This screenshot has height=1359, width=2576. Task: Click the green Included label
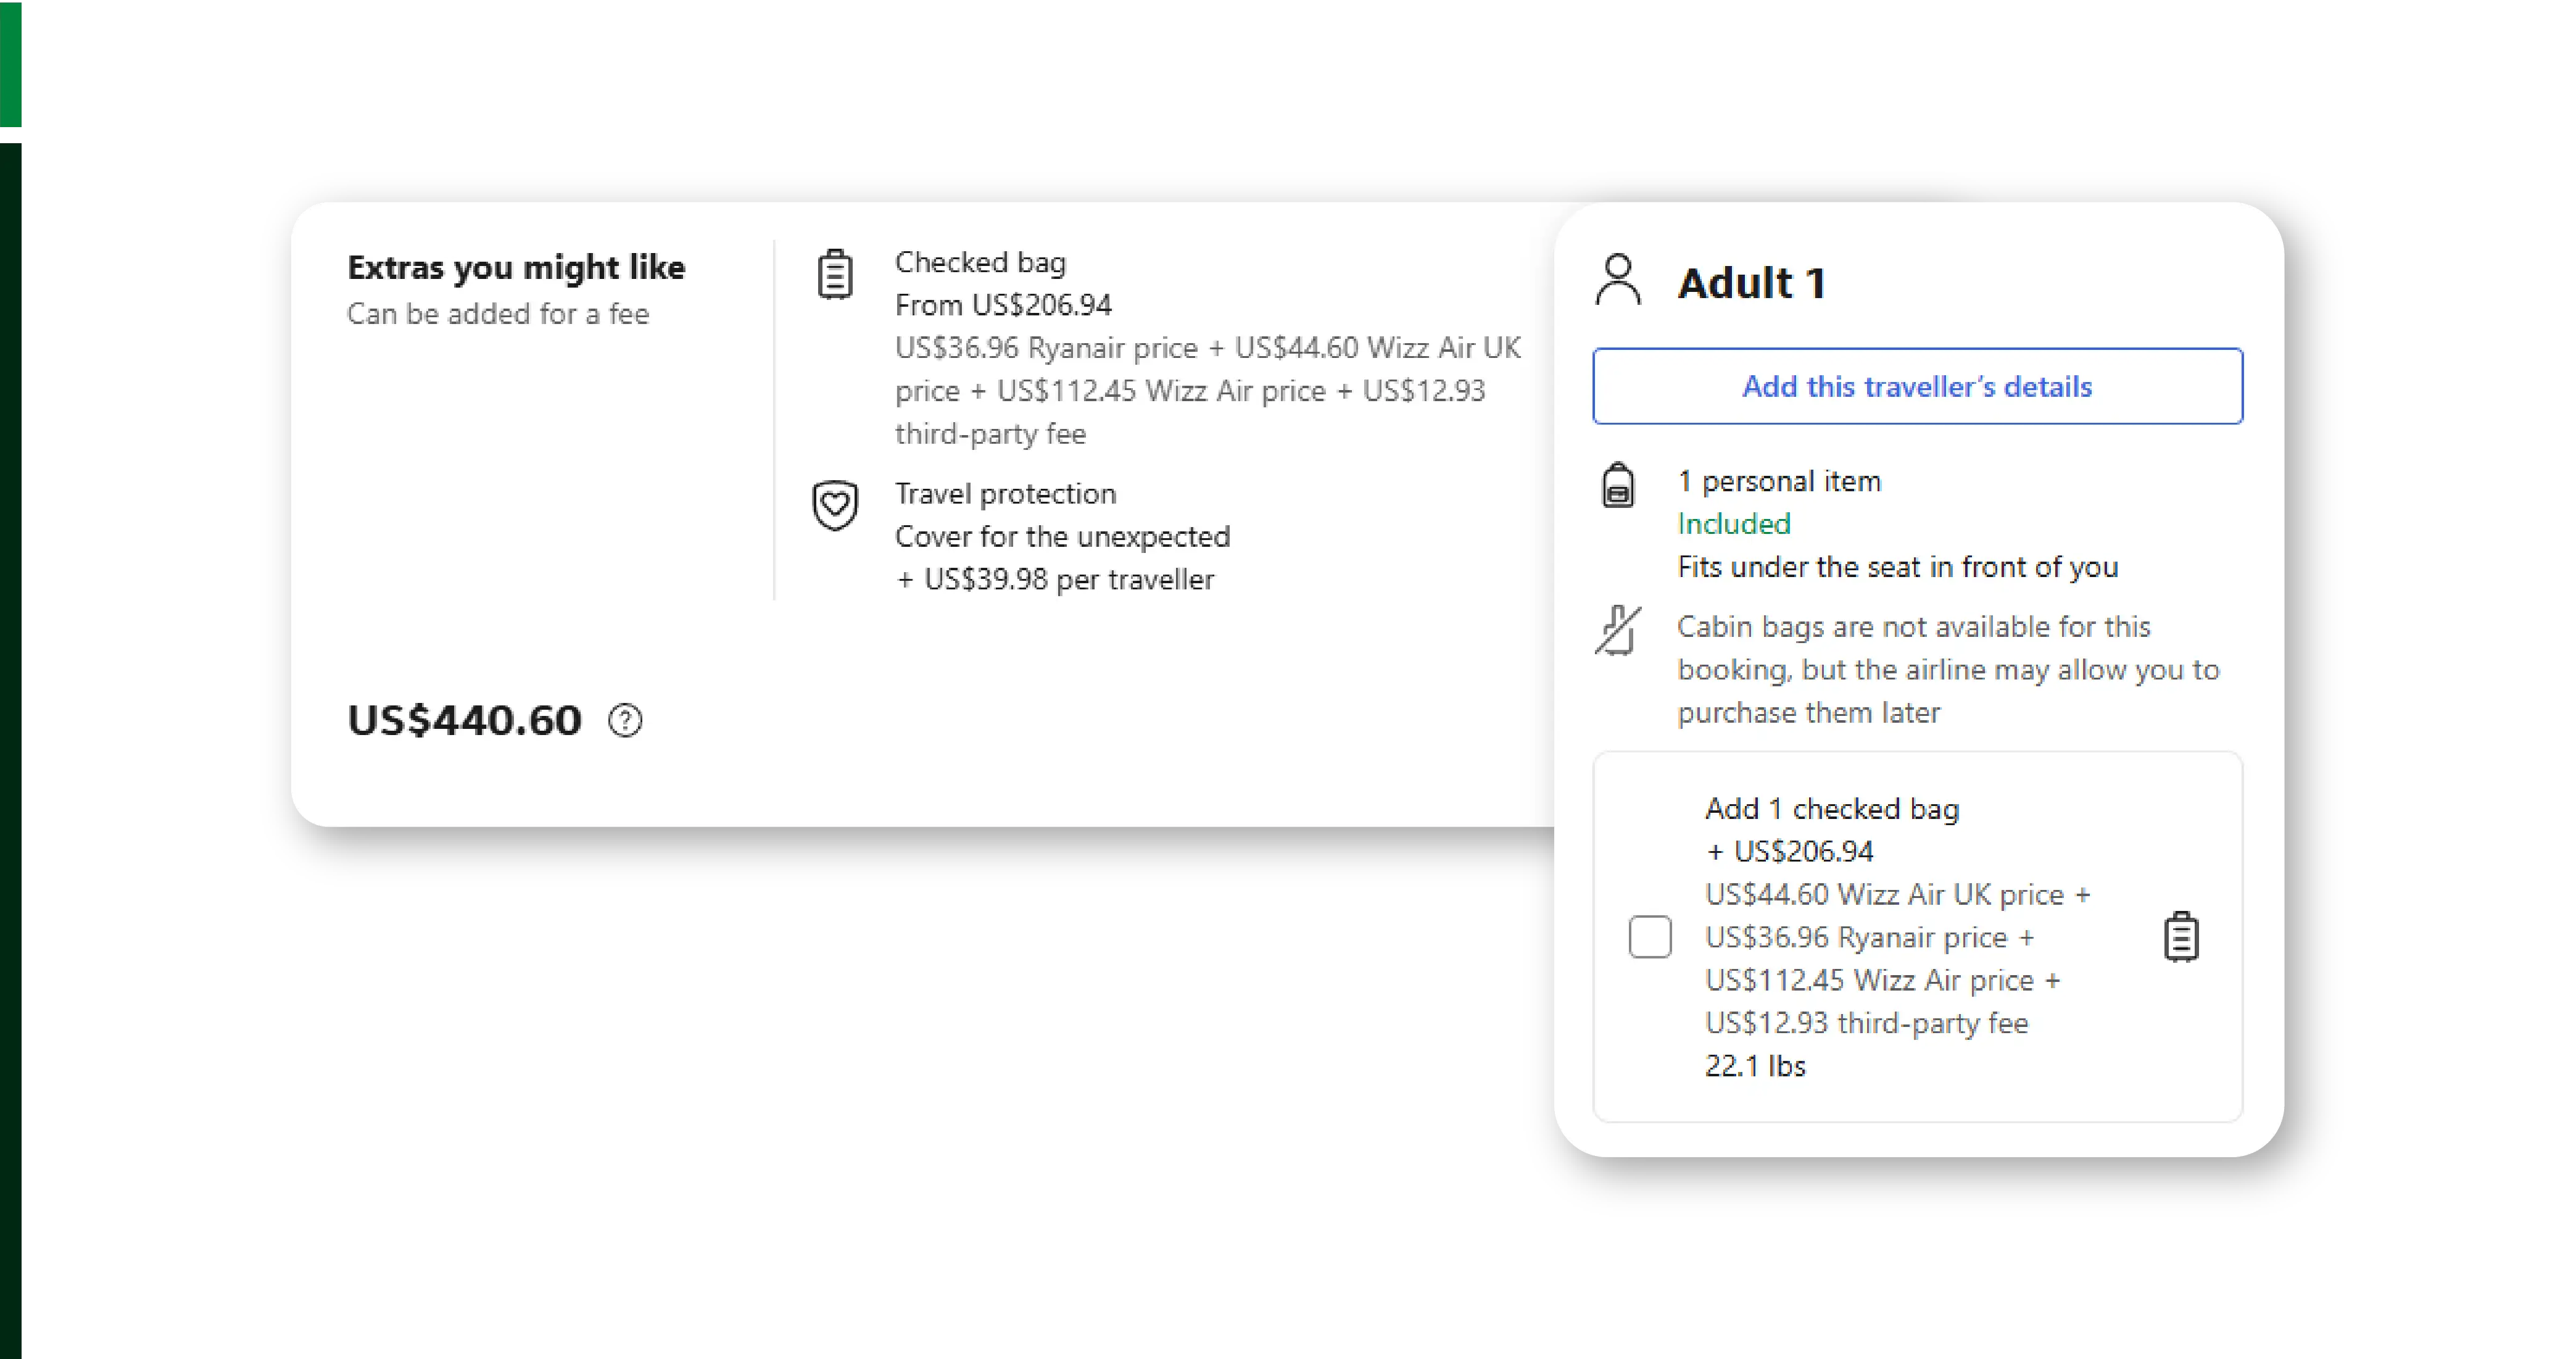coord(1734,524)
